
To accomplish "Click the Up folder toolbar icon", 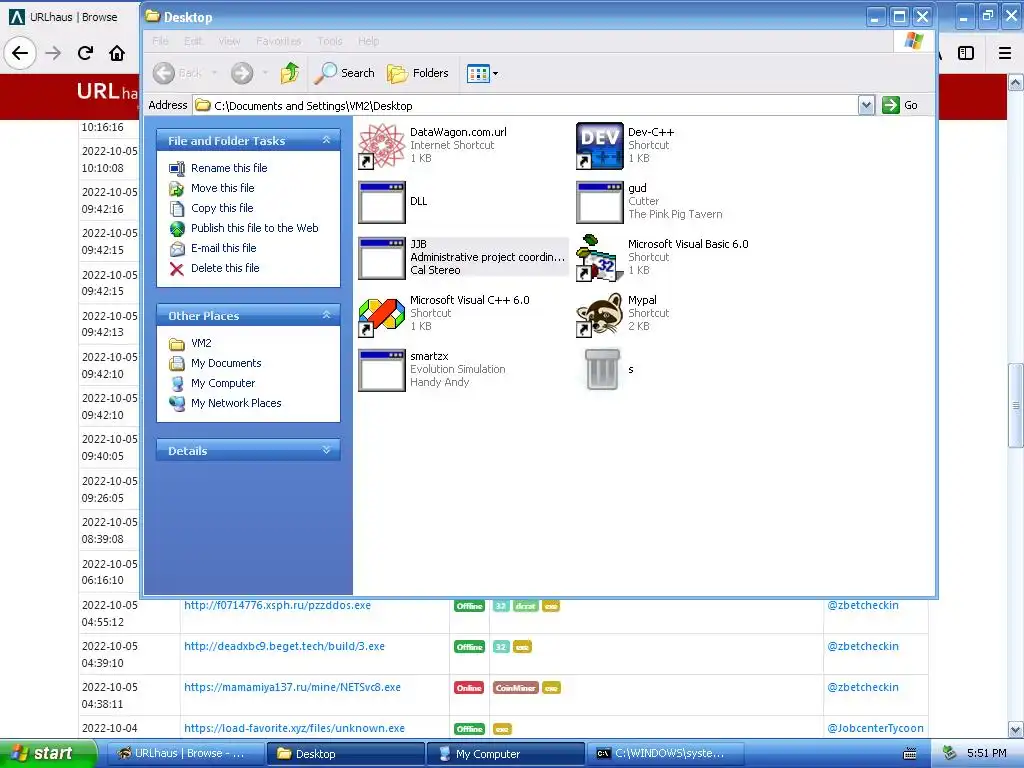I will pos(290,73).
